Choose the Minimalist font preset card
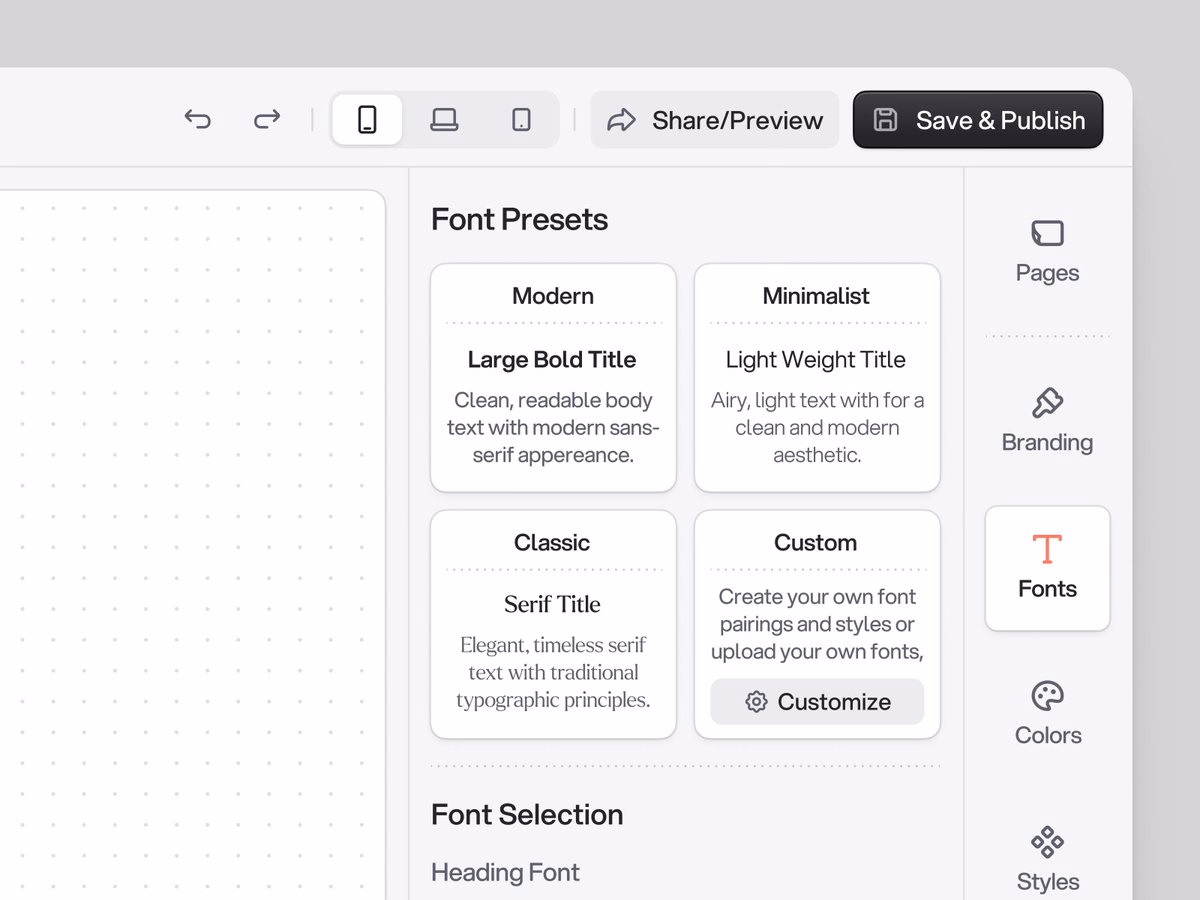 (x=817, y=378)
